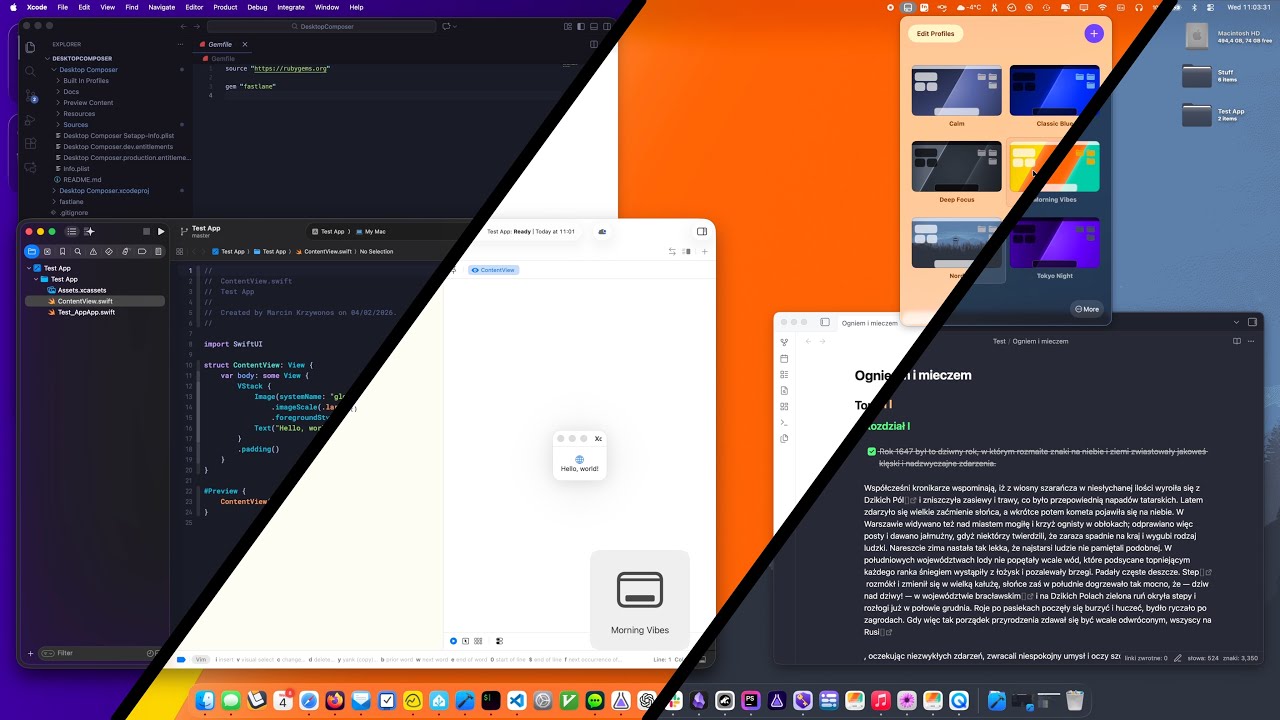The width and height of the screenshot is (1280, 720).
Task: Open the Find navigator magnifier icon
Action: [78, 252]
